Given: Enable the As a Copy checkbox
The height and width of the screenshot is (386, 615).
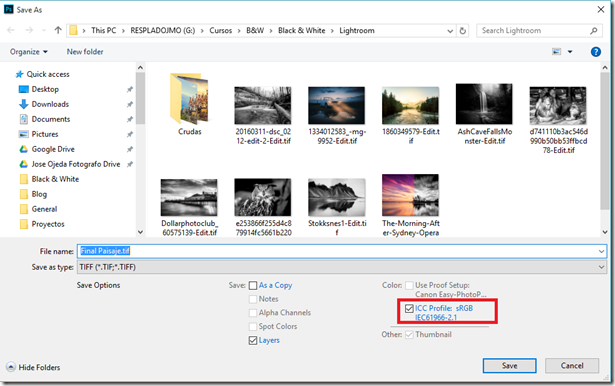Looking at the screenshot, I should pos(253,286).
